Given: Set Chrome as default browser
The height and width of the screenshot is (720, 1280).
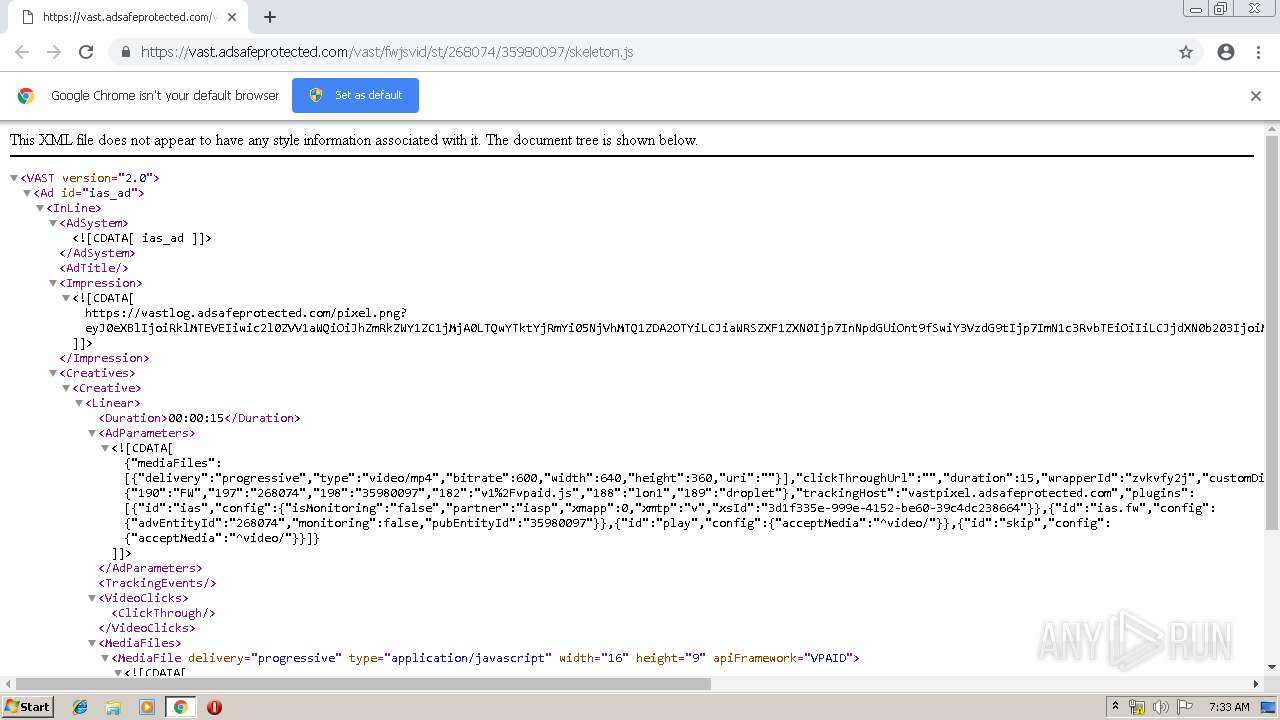Looking at the screenshot, I should point(355,95).
